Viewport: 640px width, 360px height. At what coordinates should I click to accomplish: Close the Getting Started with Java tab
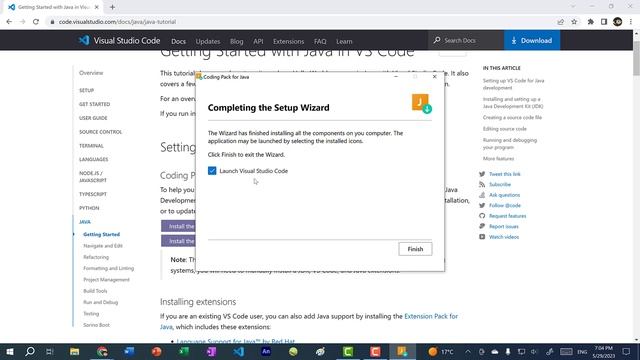[x=97, y=7]
